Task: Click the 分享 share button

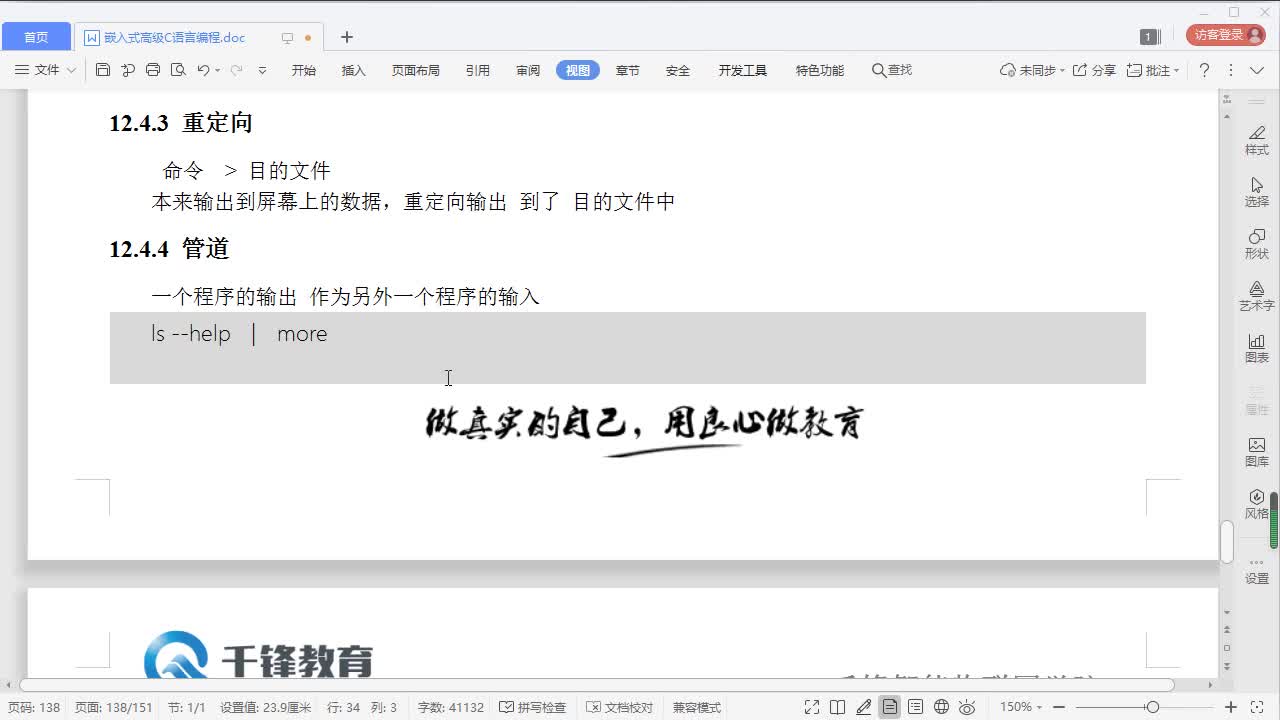Action: point(1094,70)
